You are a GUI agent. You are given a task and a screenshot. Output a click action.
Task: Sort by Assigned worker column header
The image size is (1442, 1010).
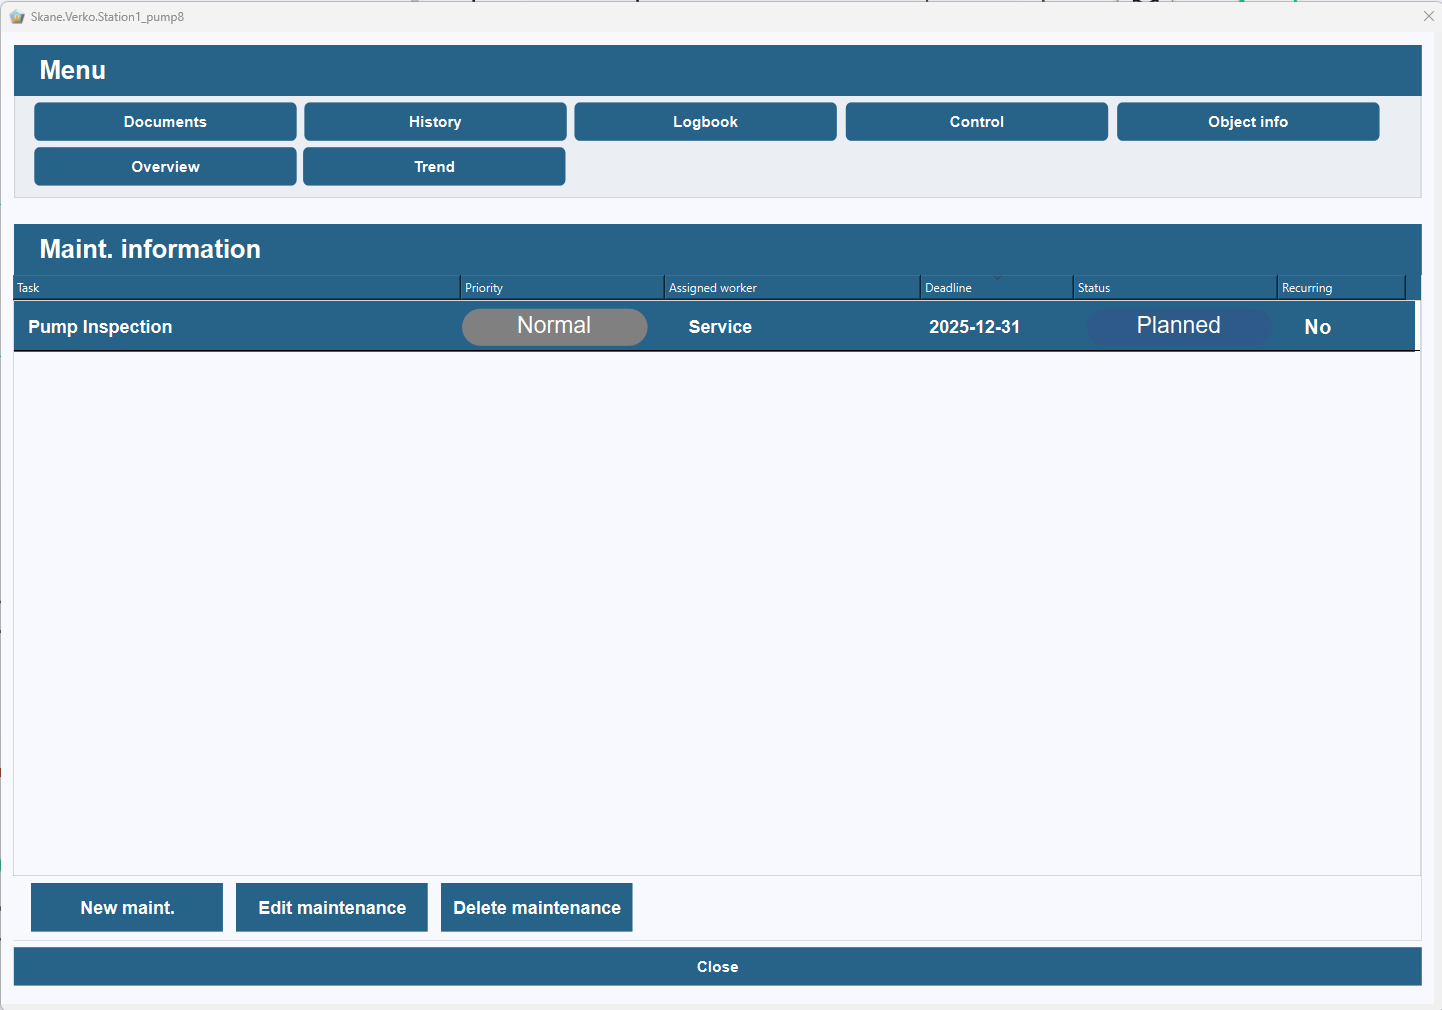[x=793, y=288]
